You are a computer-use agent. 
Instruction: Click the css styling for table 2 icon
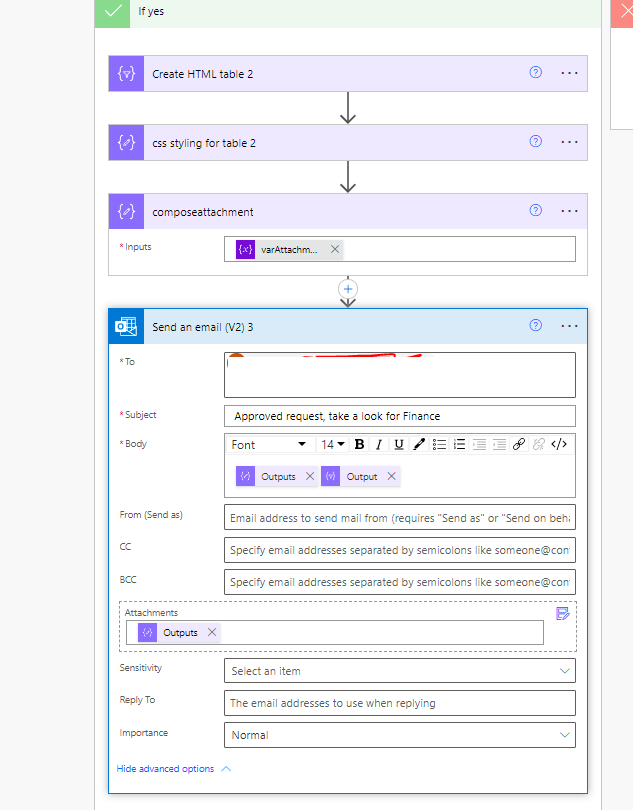[127, 142]
